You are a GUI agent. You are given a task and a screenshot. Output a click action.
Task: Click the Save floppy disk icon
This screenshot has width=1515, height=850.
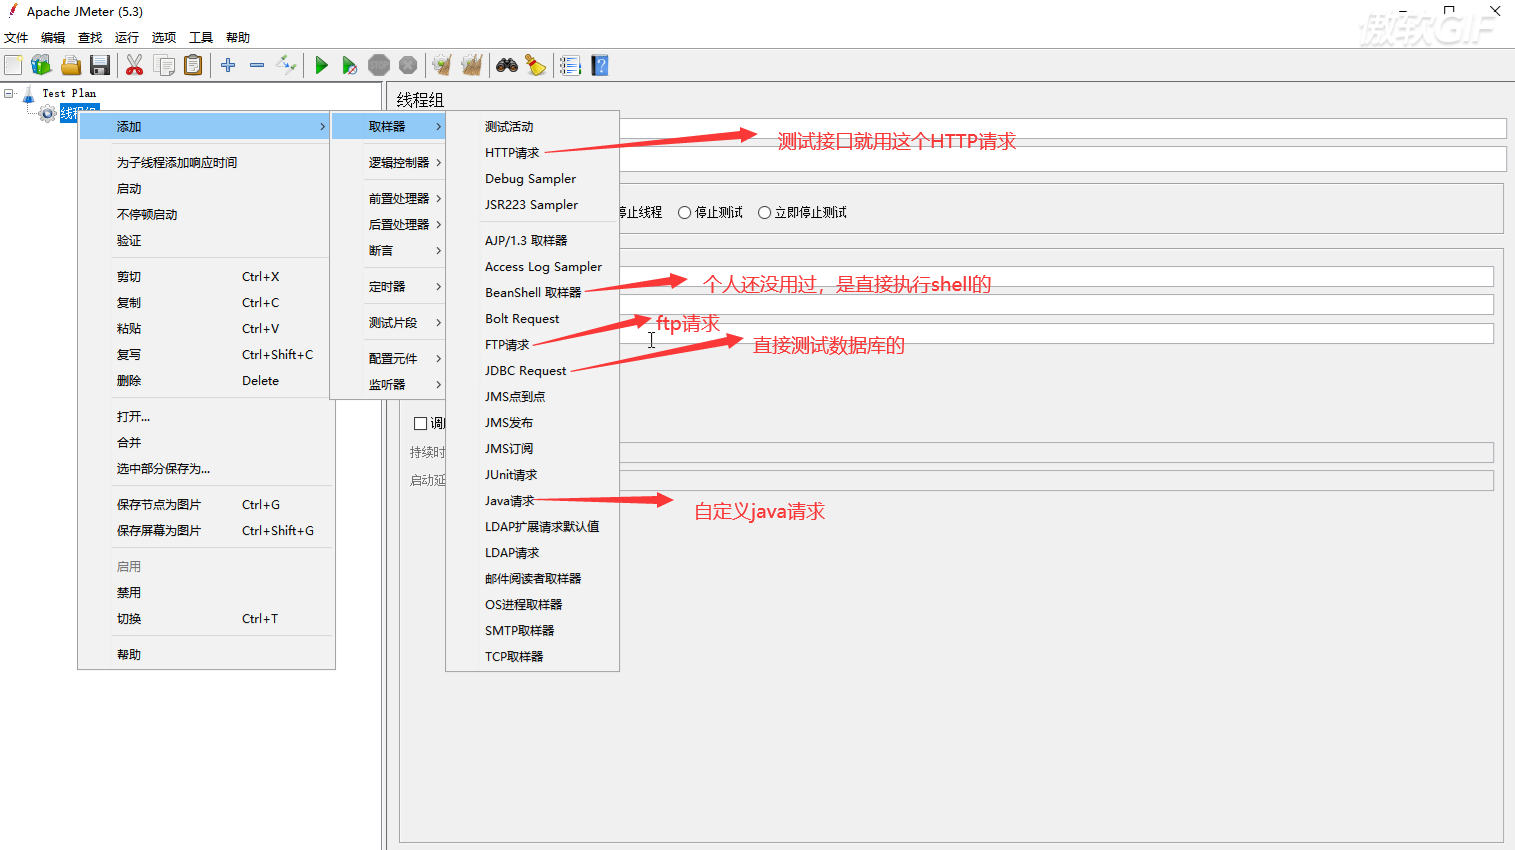tap(100, 66)
